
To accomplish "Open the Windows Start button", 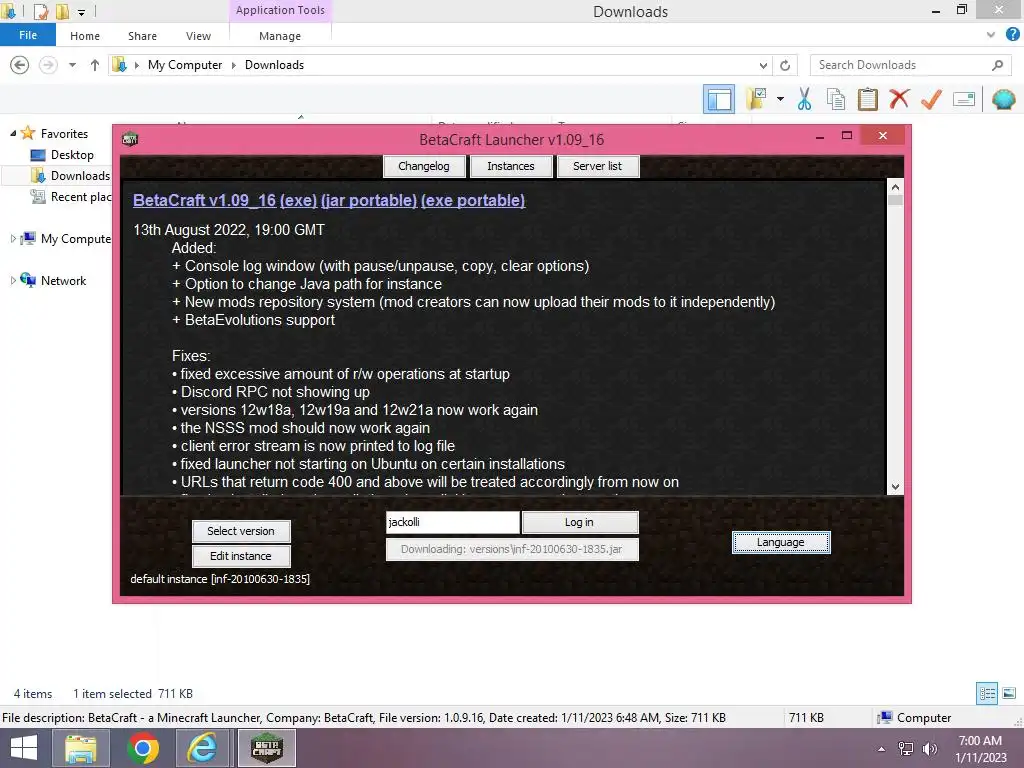I will [24, 748].
